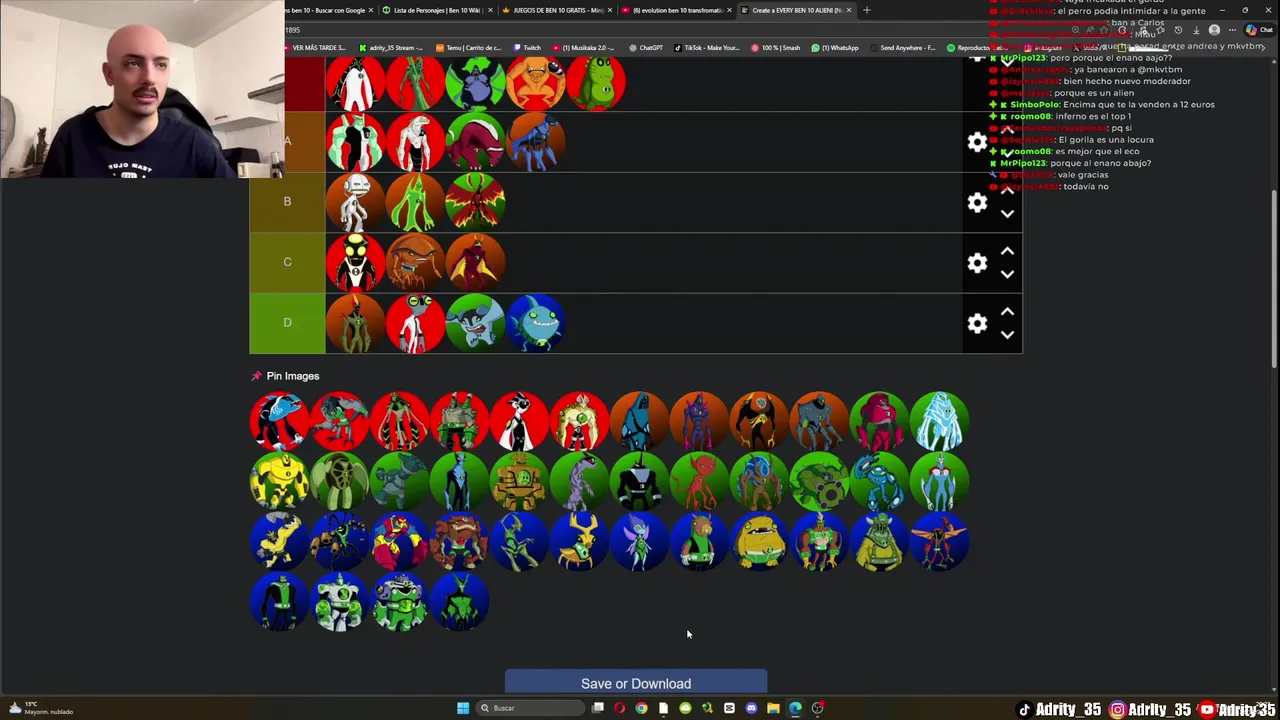
Task: Move tier B row down with arrow
Action: point(1007,214)
